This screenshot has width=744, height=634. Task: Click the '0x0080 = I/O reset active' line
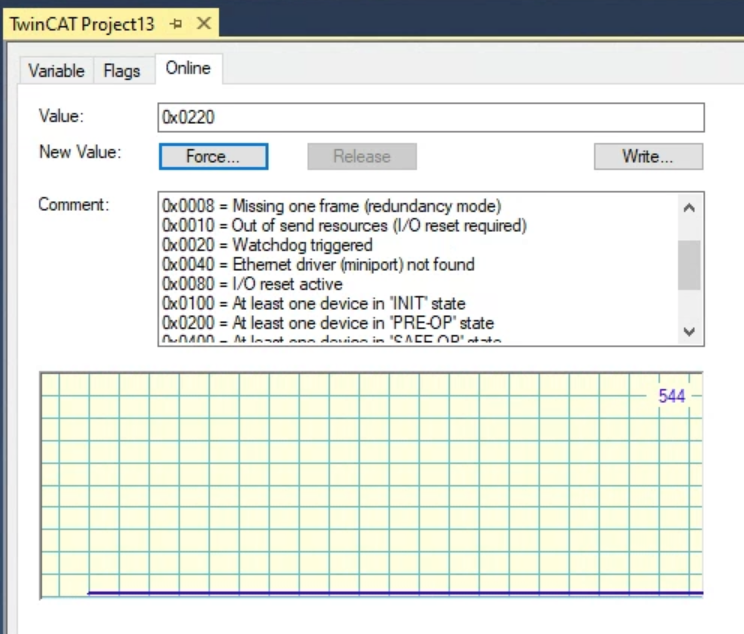252,284
